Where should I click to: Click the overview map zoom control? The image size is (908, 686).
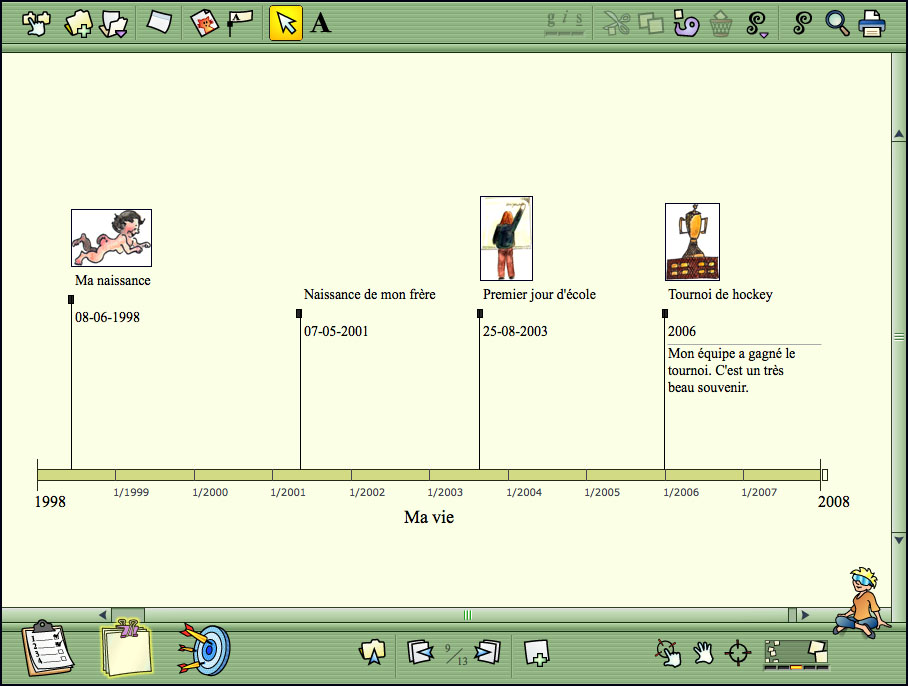pos(797,654)
